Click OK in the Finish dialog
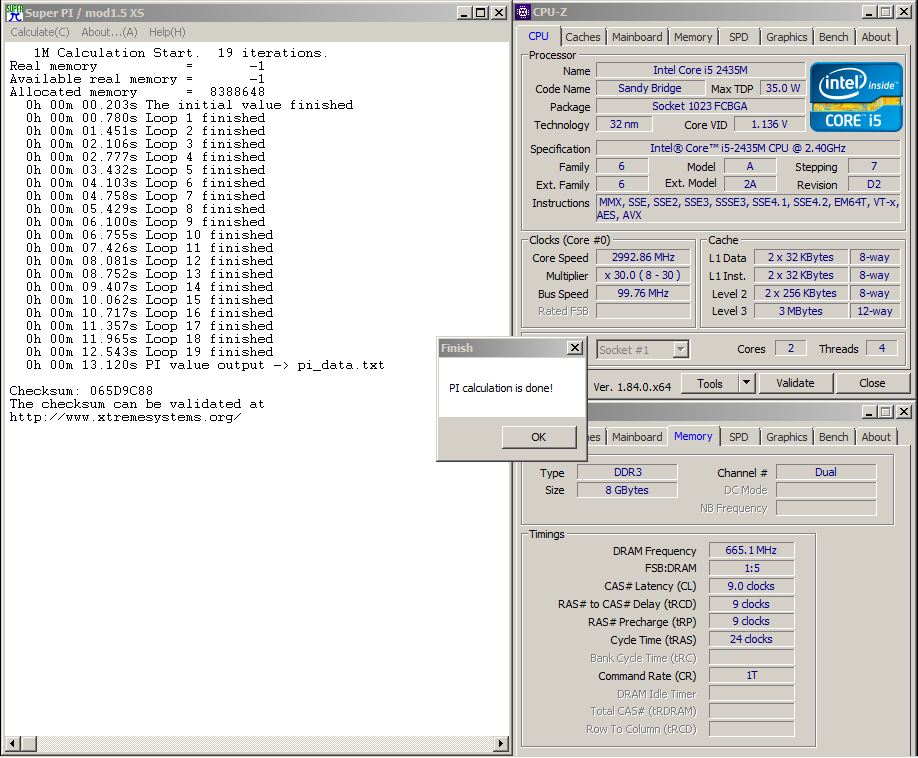Screen dimensions: 918x758 539,437
